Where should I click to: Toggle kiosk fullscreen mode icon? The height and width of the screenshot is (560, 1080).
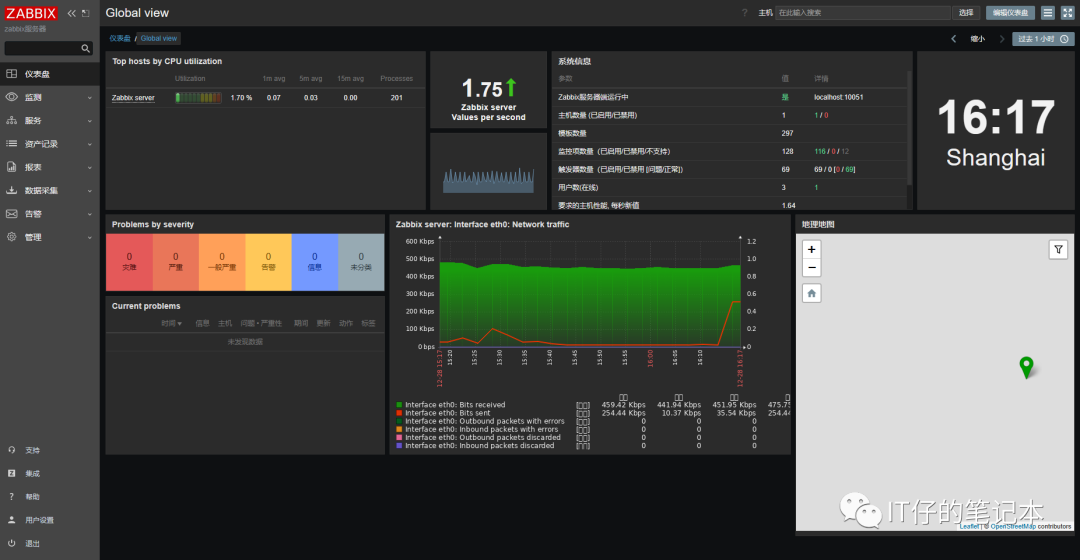pos(1067,12)
